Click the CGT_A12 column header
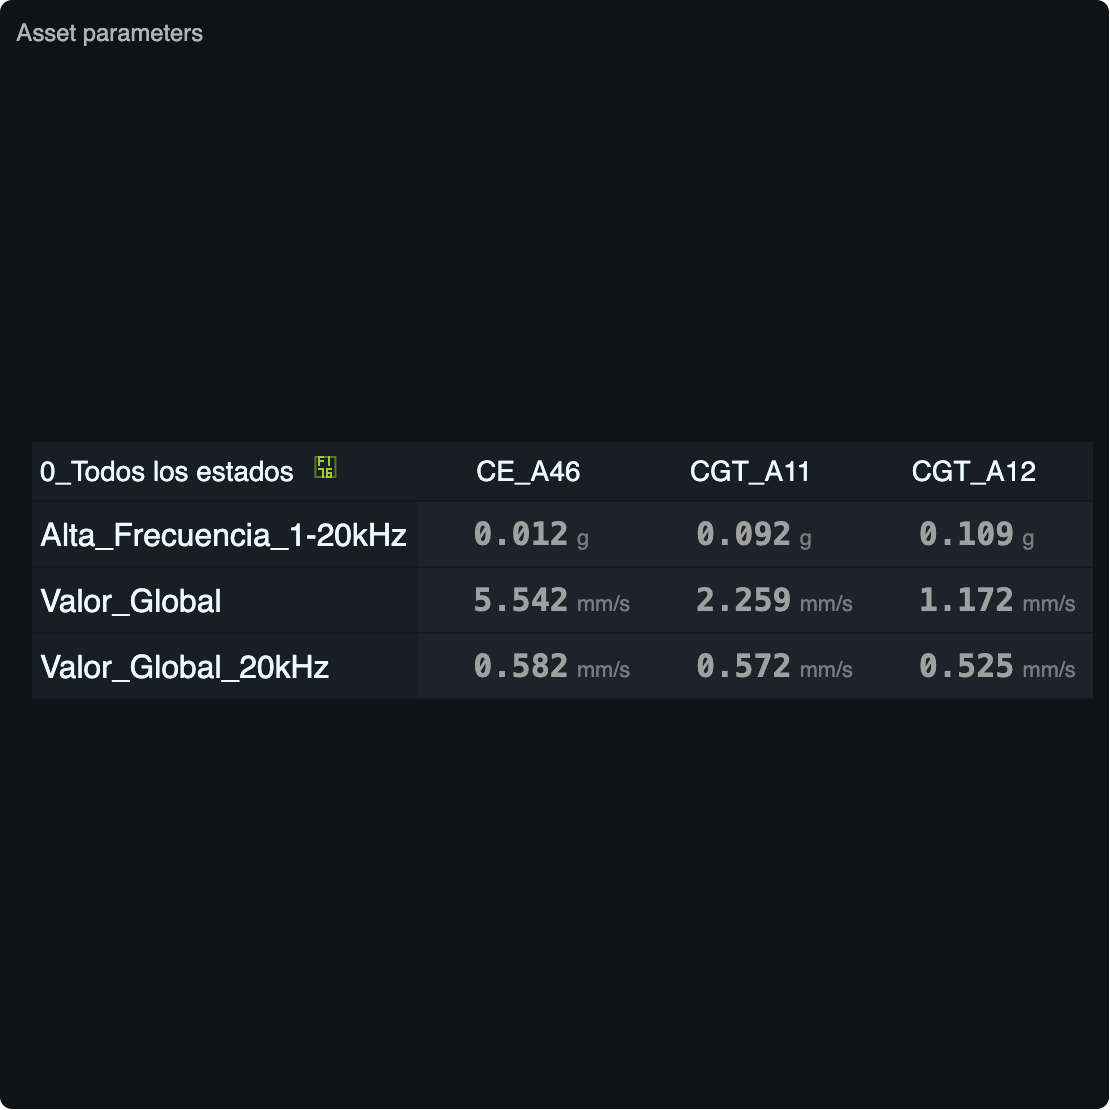This screenshot has width=1110, height=1110. [973, 471]
